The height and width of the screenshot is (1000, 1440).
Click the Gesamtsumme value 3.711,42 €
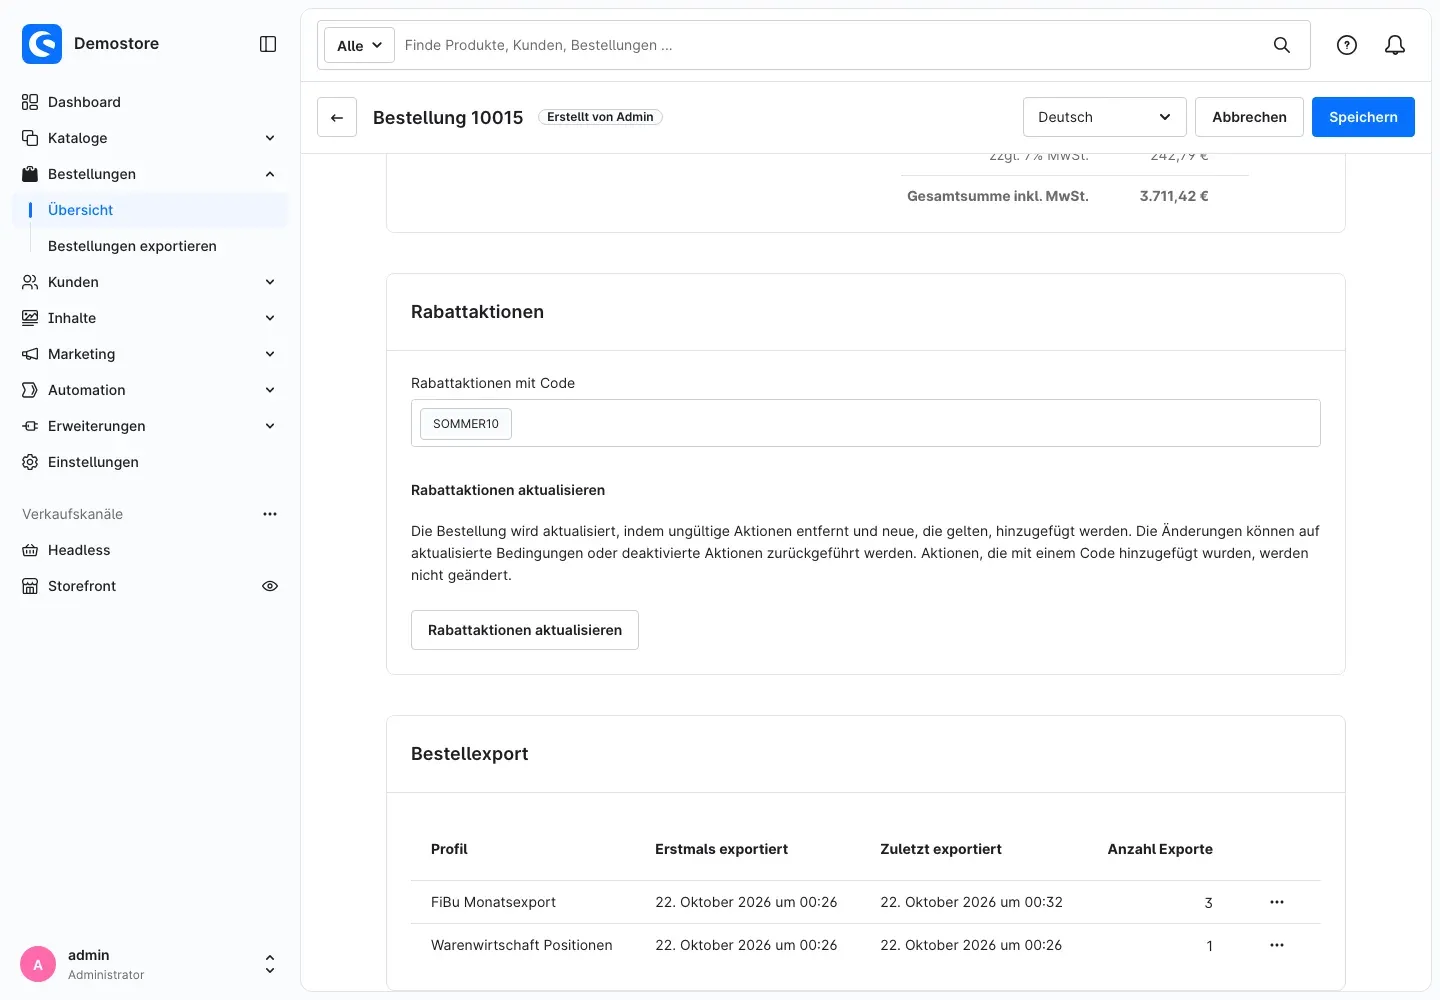(1174, 196)
